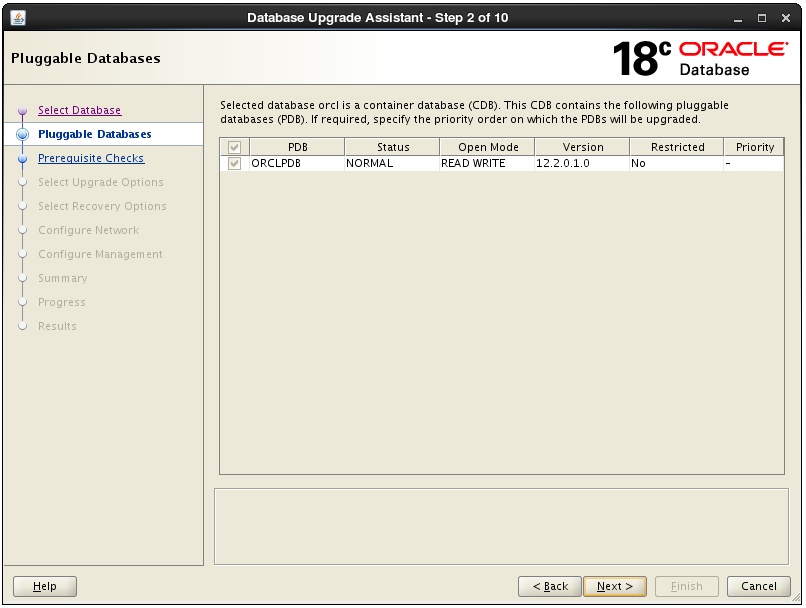Image resolution: width=806 pixels, height=608 pixels.
Task: Close the Upgrade Assistant window
Action: coord(785,19)
